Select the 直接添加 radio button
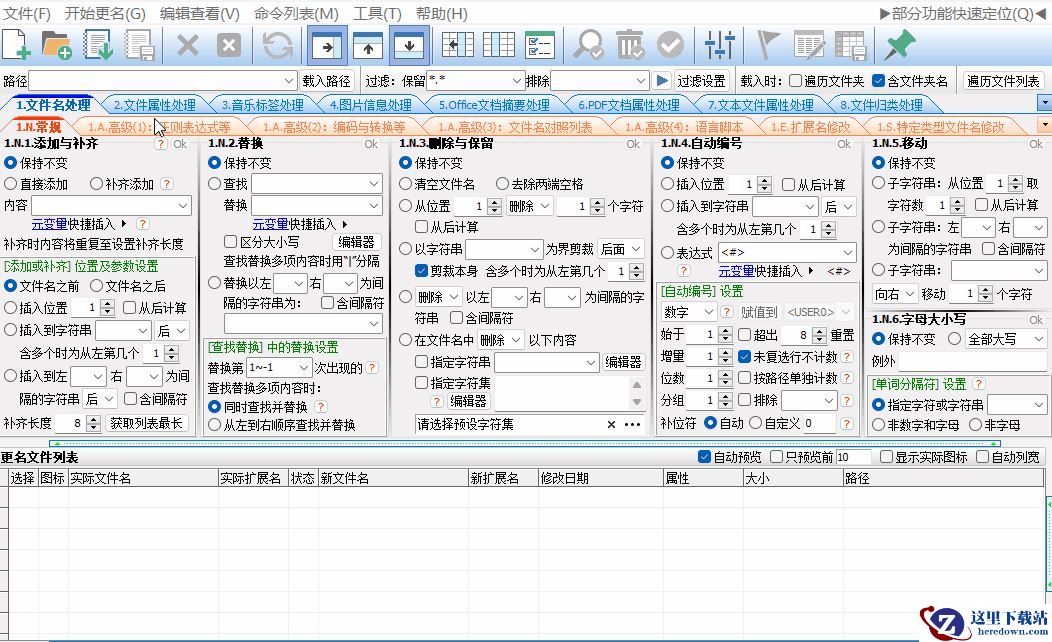Image resolution: width=1052 pixels, height=642 pixels. pos(11,184)
